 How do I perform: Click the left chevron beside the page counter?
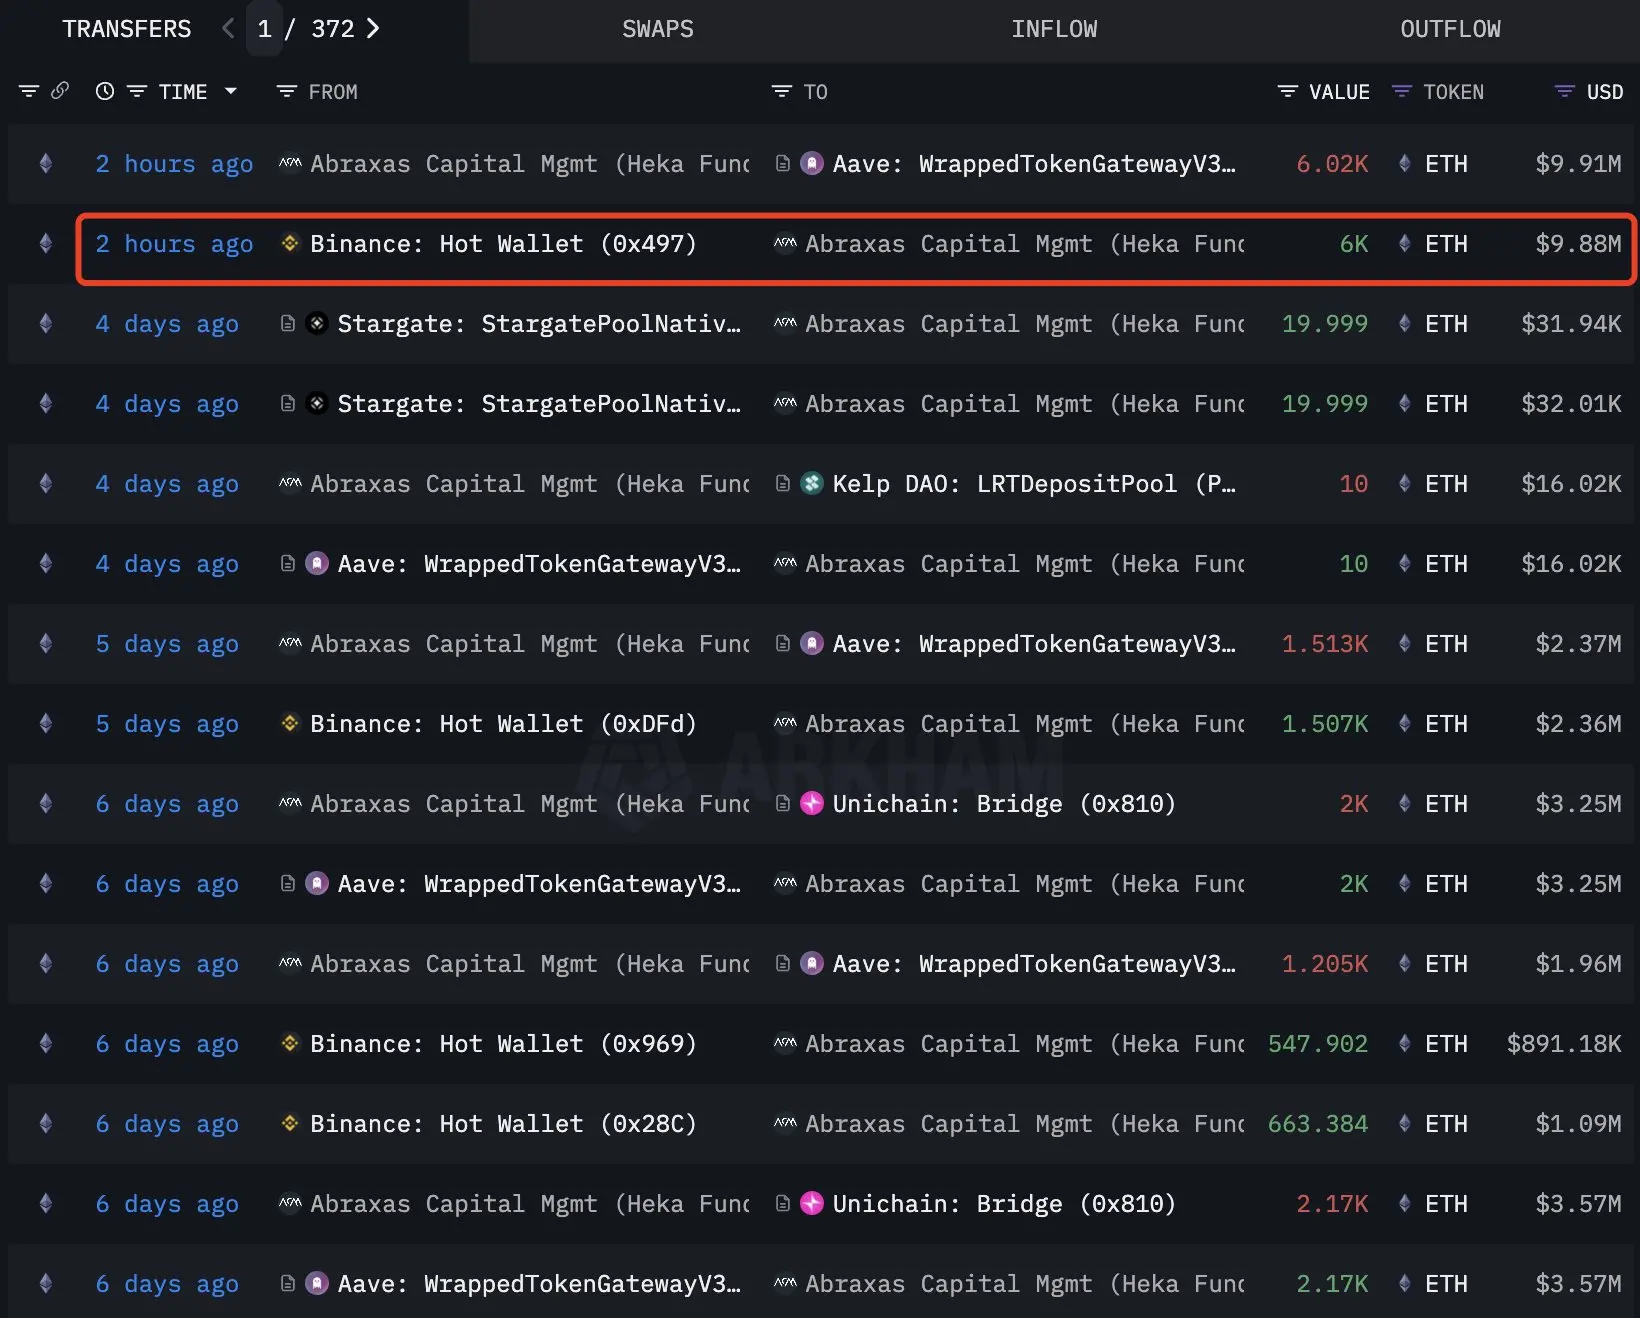tap(227, 29)
